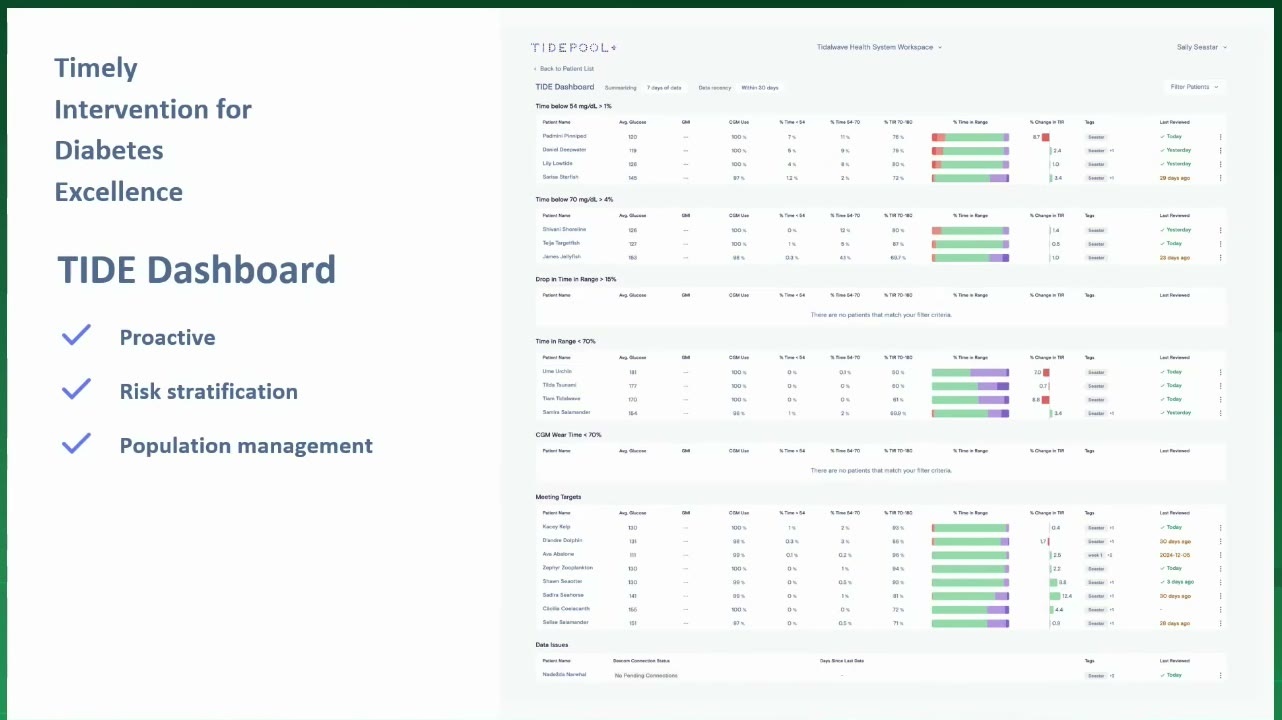The width and height of the screenshot is (1282, 720).
Task: Open the Sally Seastar account dropdown
Action: (1202, 47)
